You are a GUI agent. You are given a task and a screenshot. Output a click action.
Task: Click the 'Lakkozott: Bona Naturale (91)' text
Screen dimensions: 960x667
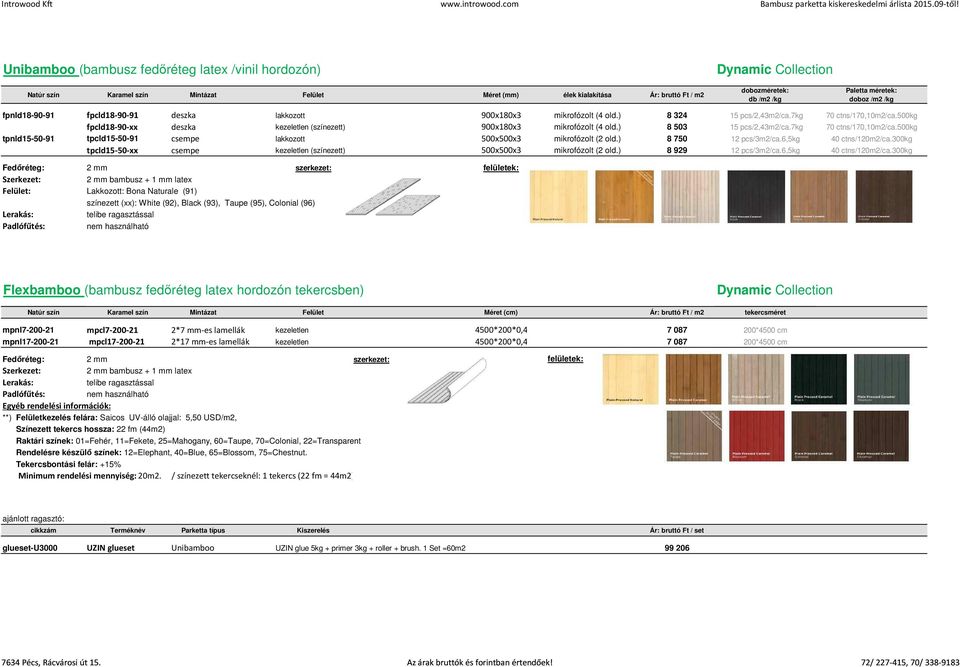click(142, 191)
